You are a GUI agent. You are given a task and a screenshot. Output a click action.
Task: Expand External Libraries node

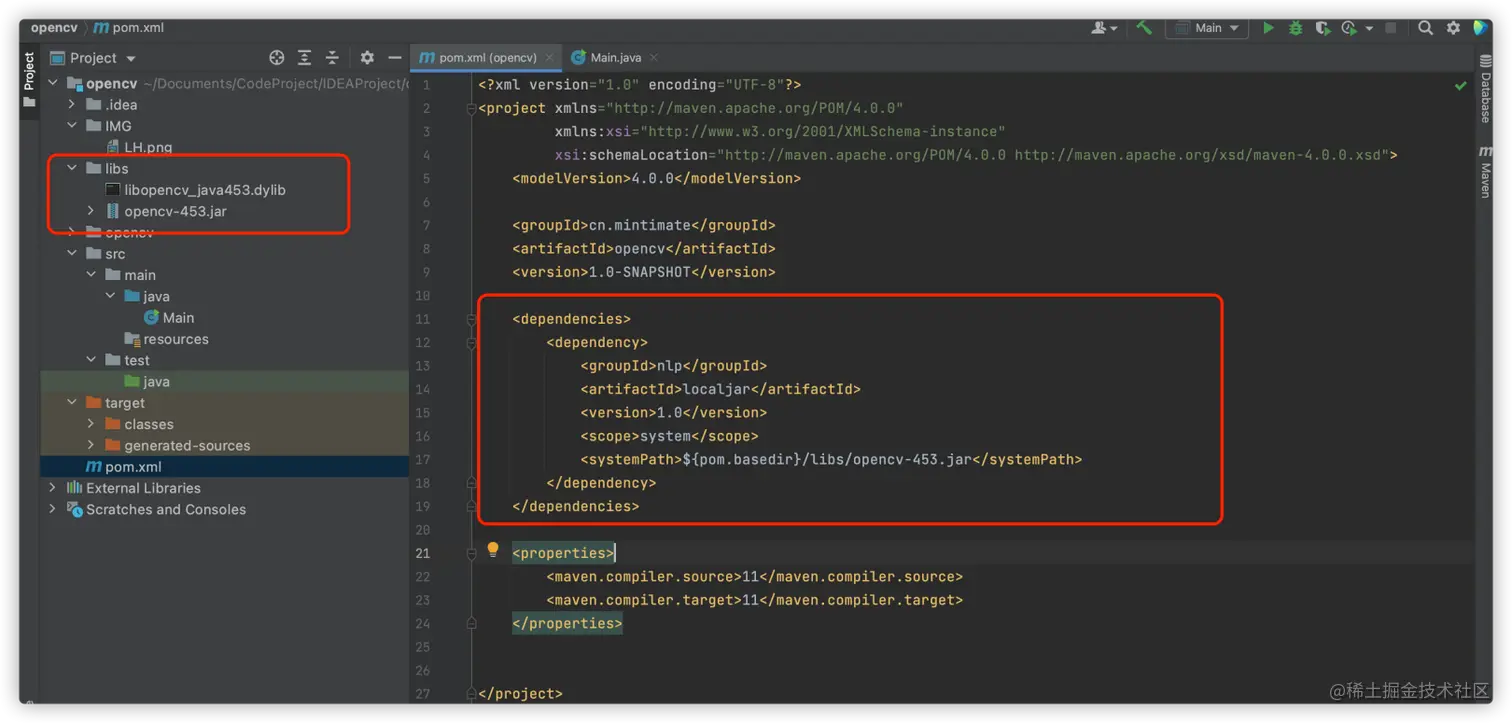point(53,488)
